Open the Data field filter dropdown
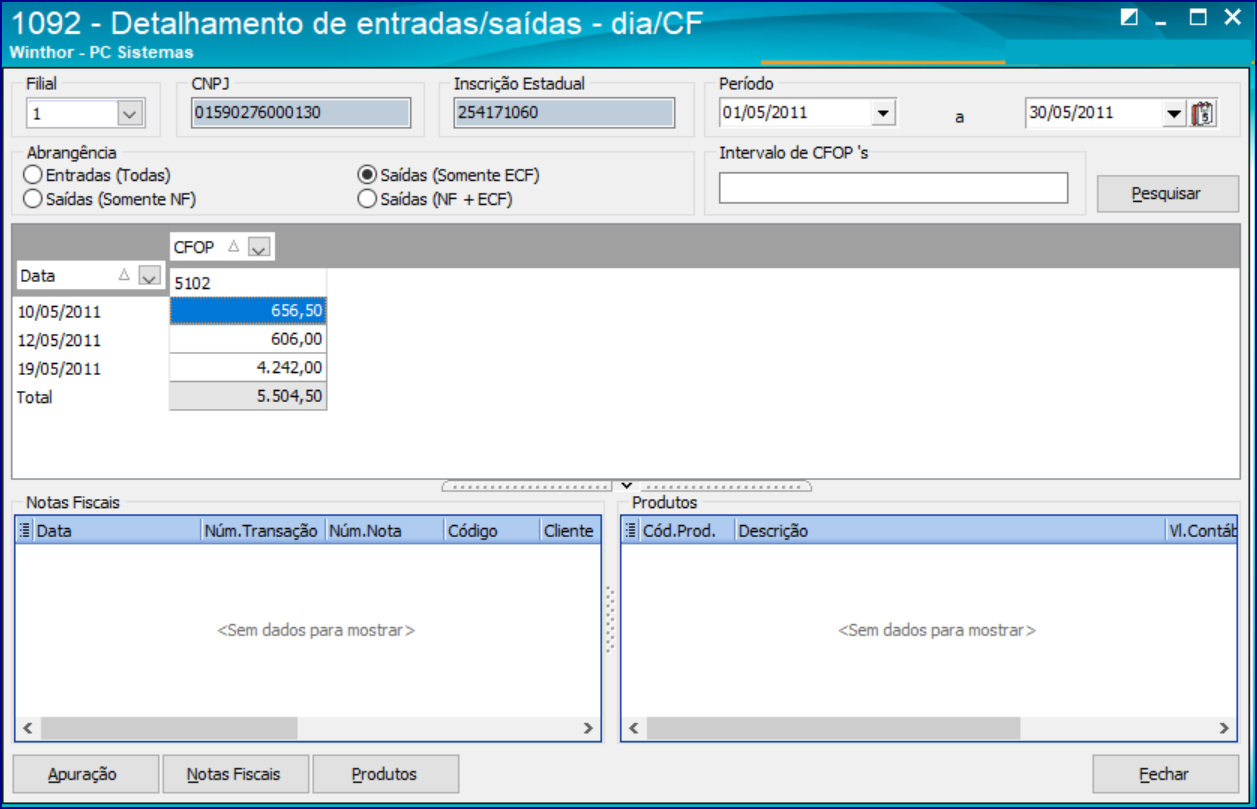1257x809 pixels. (x=151, y=276)
